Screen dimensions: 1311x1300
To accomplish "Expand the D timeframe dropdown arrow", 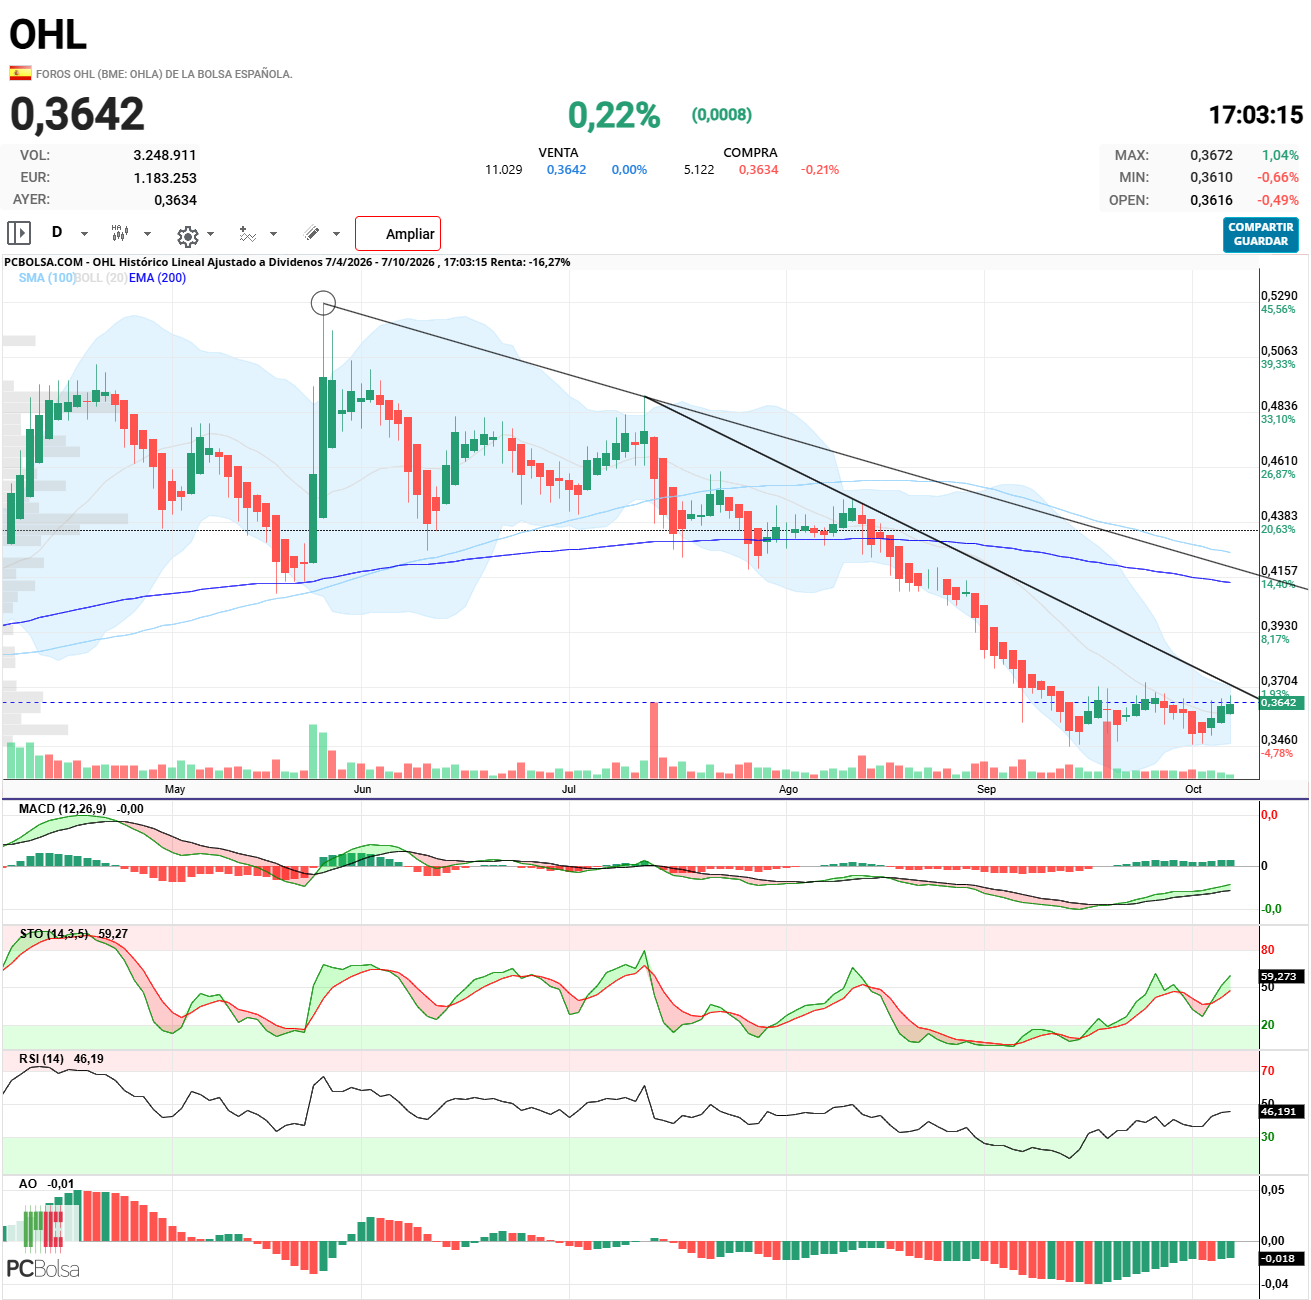I will pos(84,234).
